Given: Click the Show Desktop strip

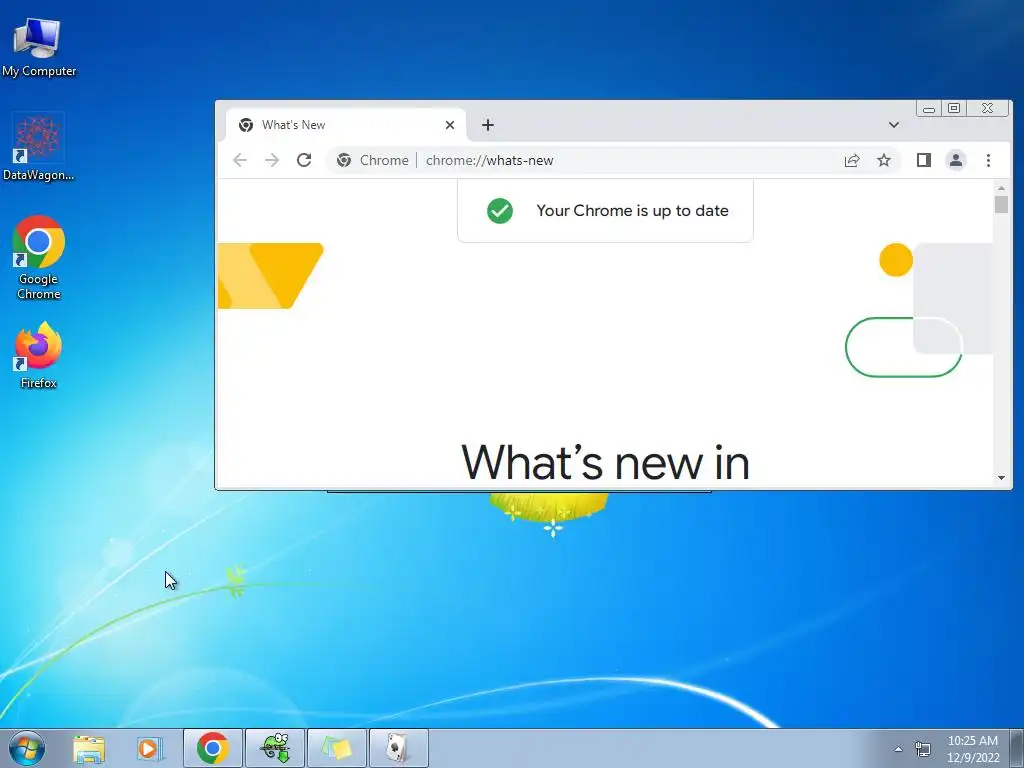Looking at the screenshot, I should click(x=1017, y=748).
